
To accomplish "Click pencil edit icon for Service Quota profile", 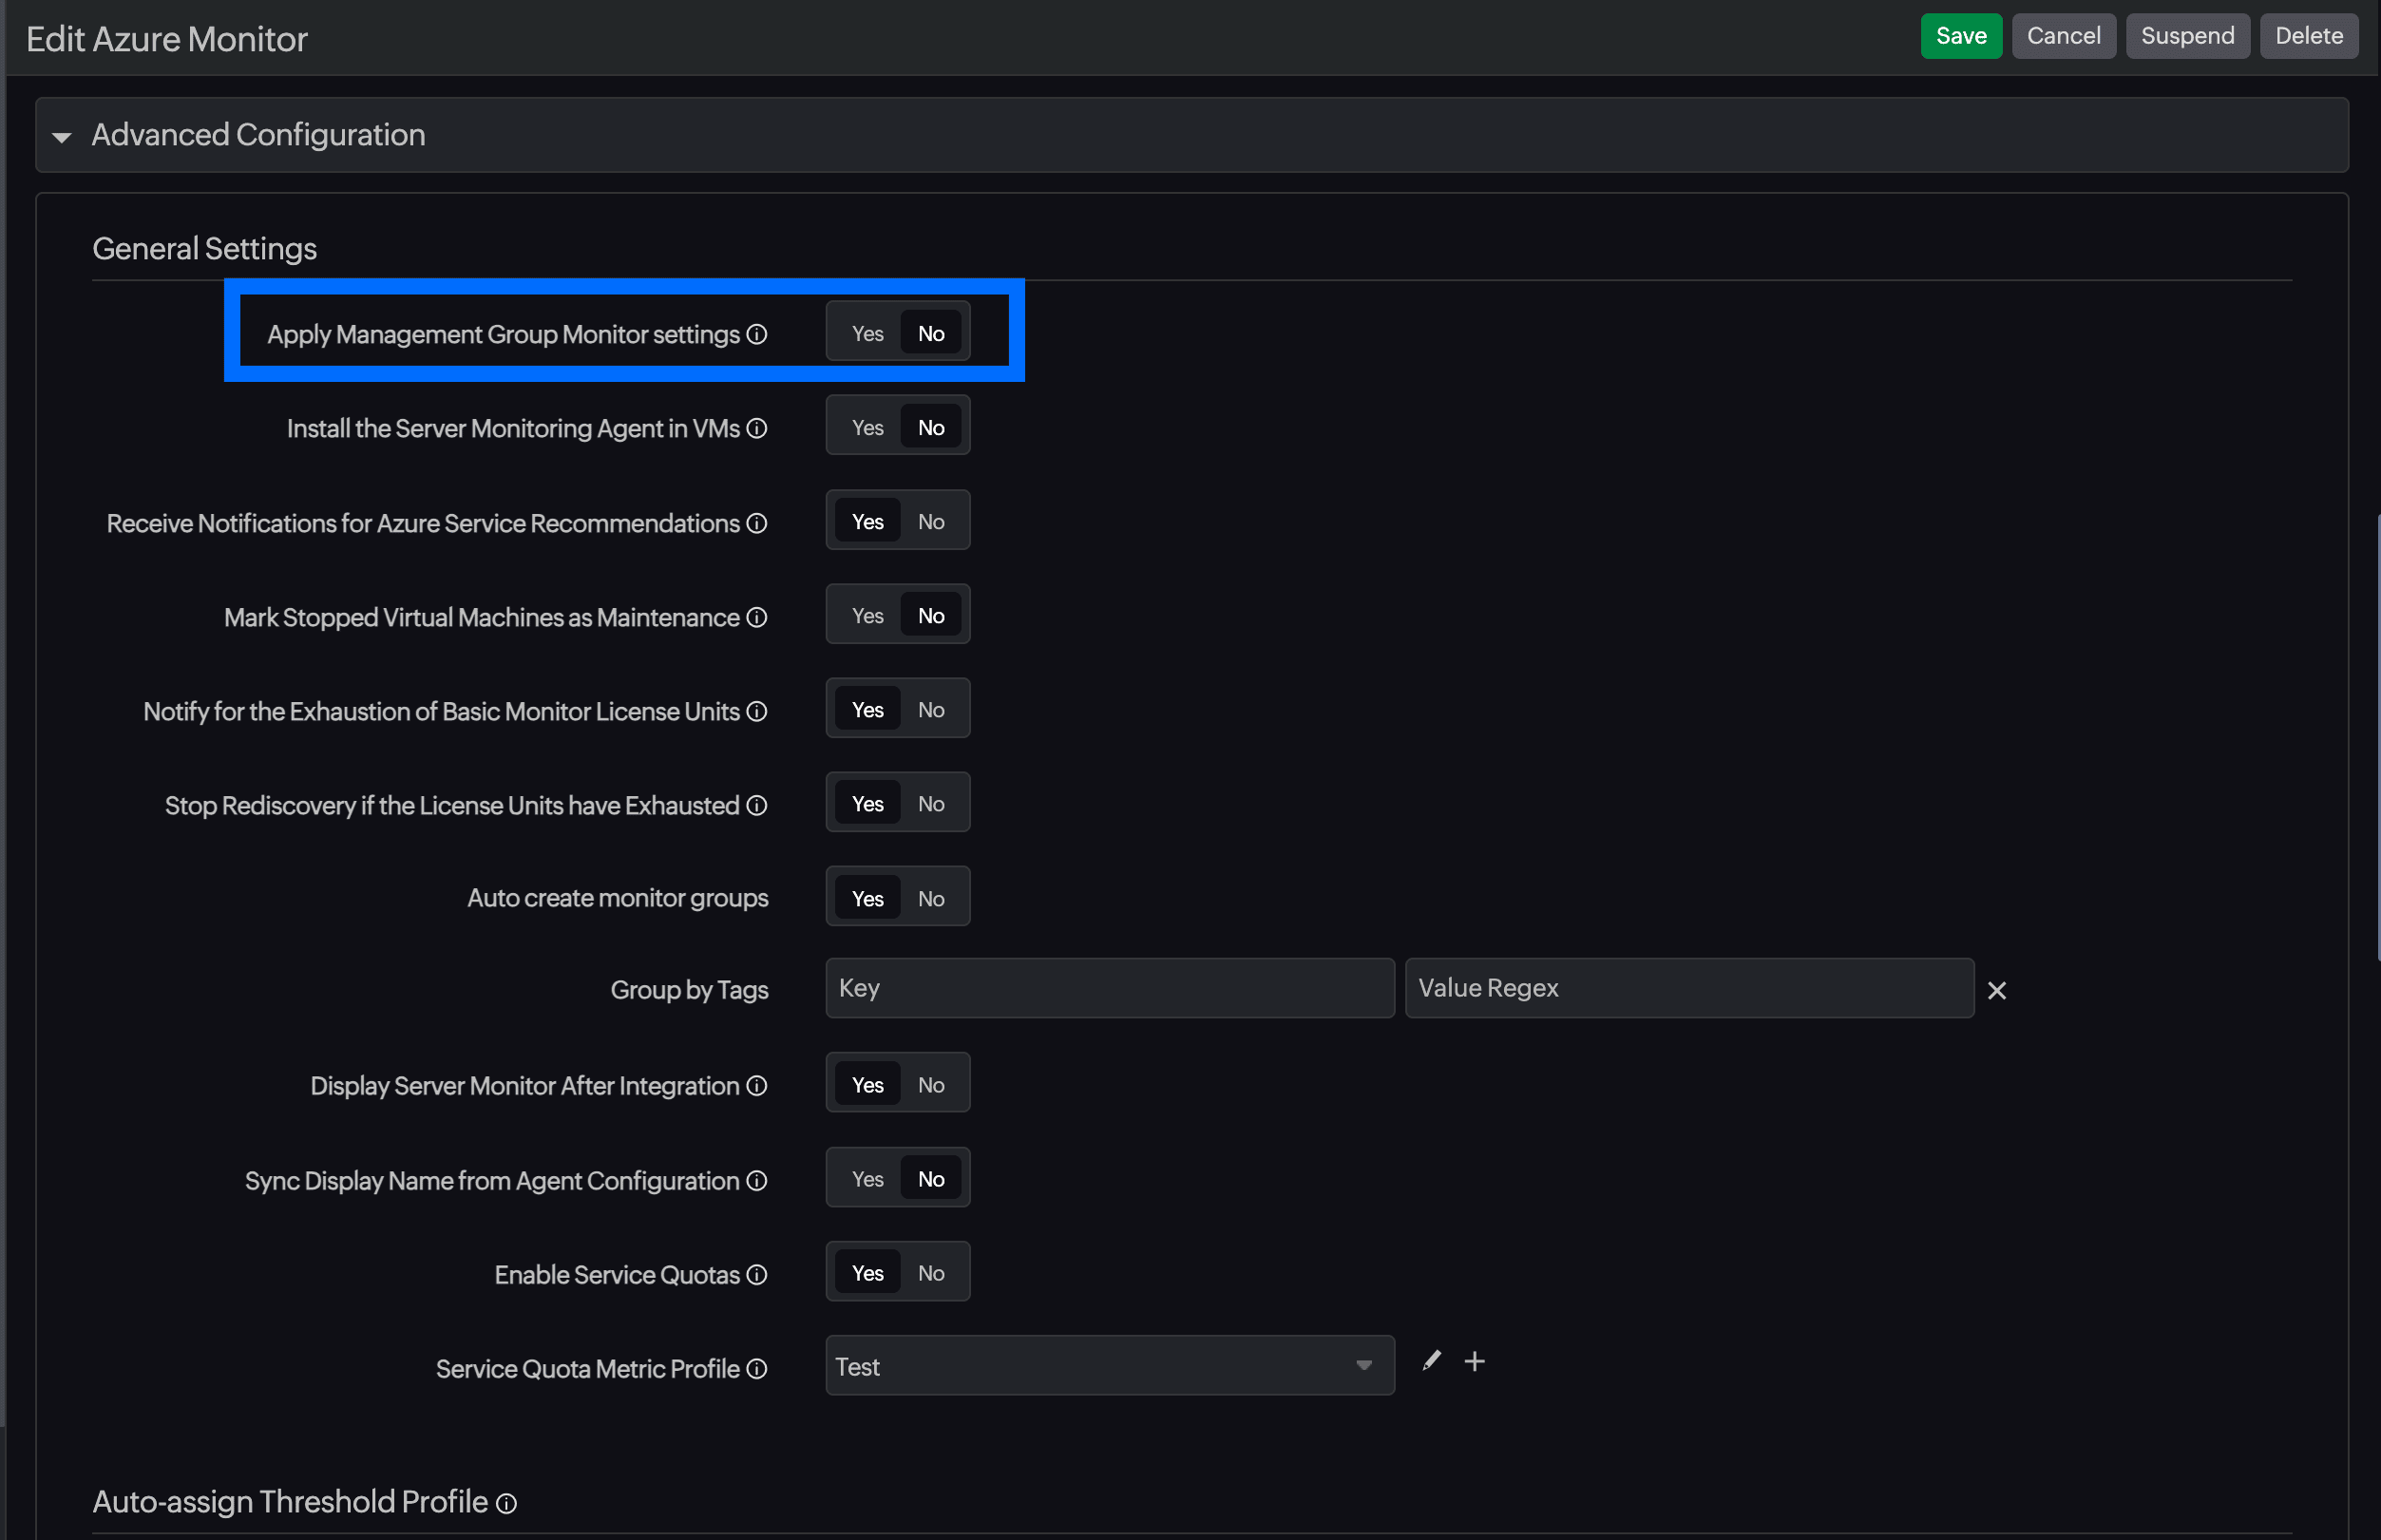I will (1431, 1361).
